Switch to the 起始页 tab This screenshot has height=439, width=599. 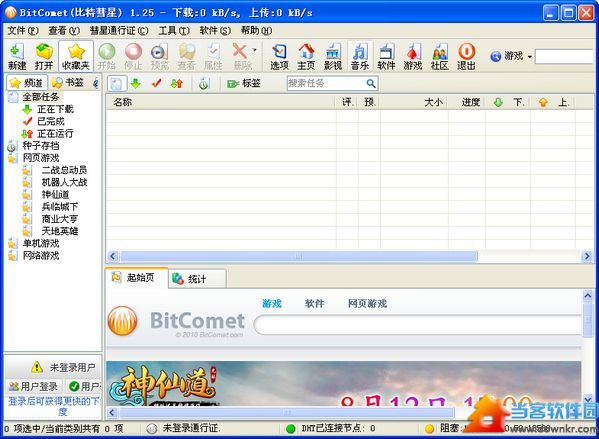(136, 278)
